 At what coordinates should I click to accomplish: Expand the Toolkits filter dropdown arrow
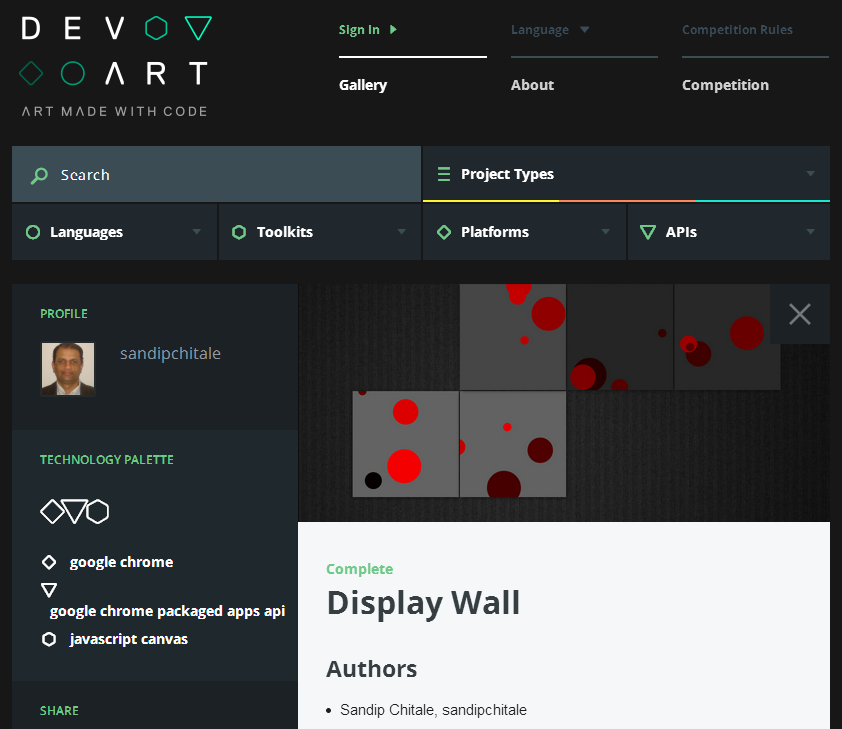(x=401, y=231)
